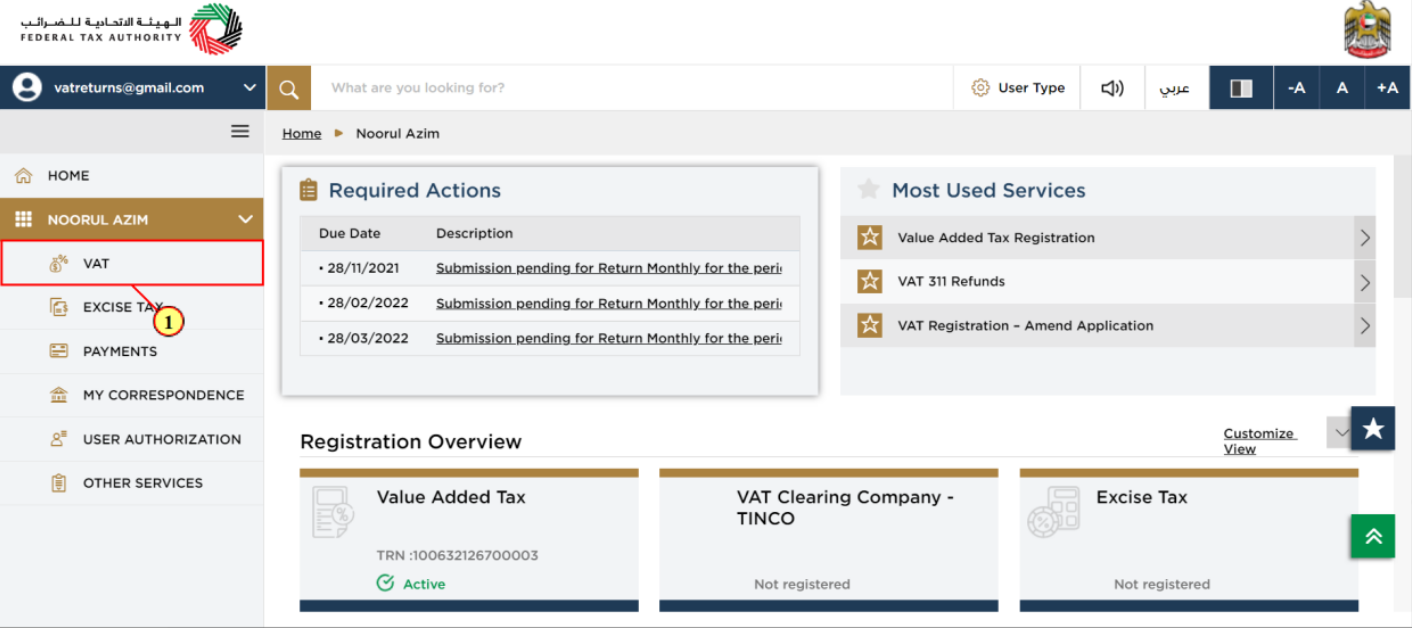1412x628 pixels.
Task: Increase font size with +A
Action: click(x=1387, y=88)
